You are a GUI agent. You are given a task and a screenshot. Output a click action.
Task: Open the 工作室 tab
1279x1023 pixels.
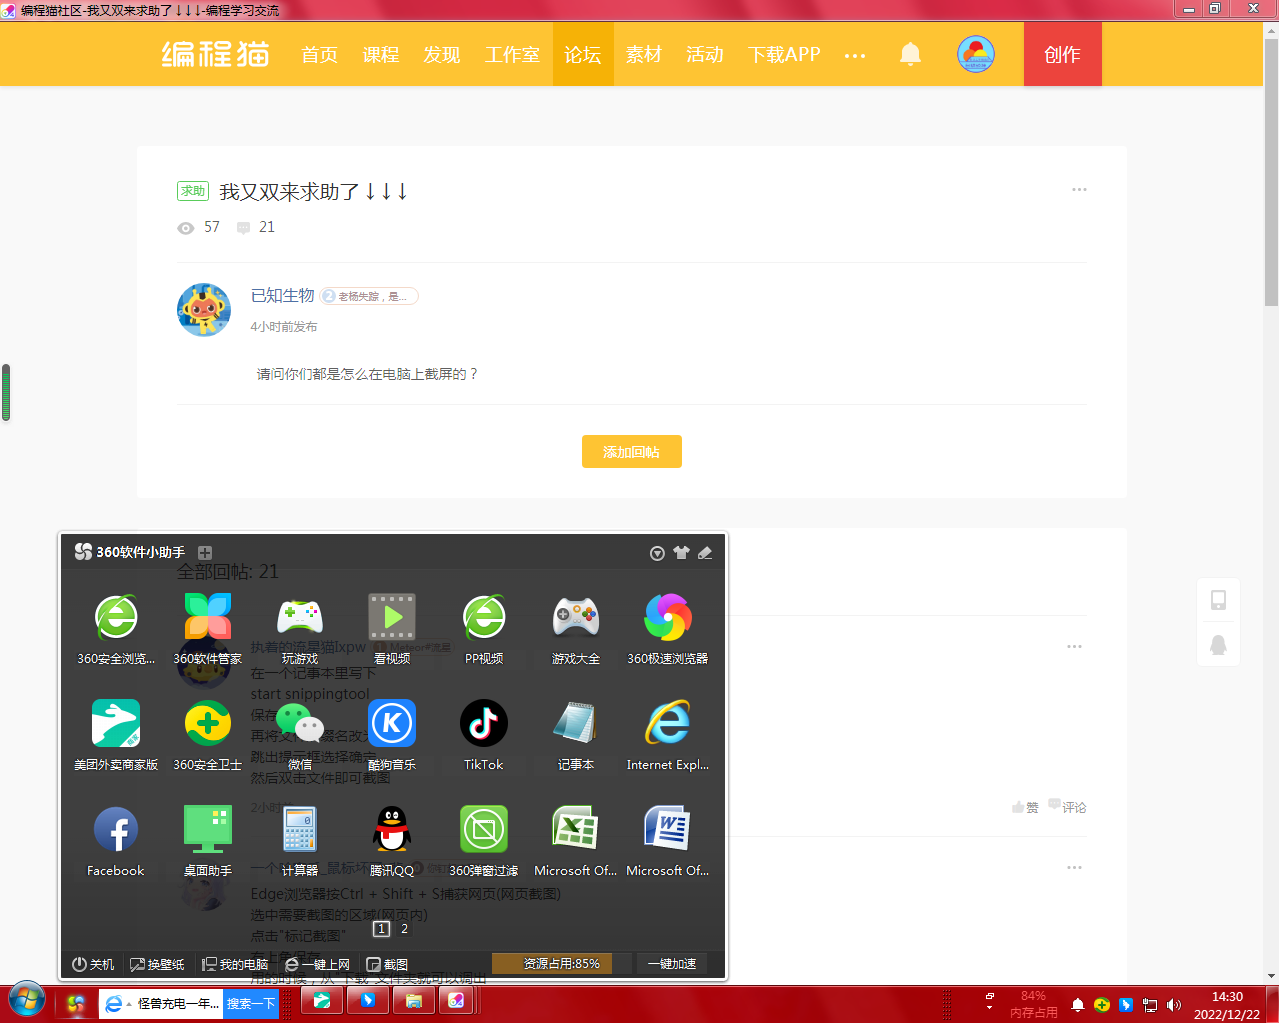click(512, 55)
